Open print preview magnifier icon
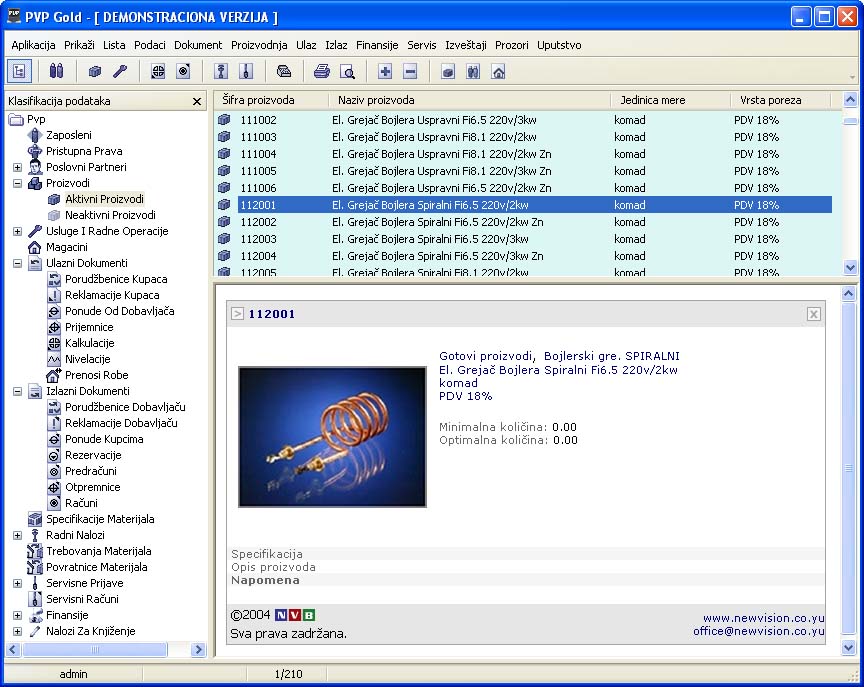 [347, 71]
